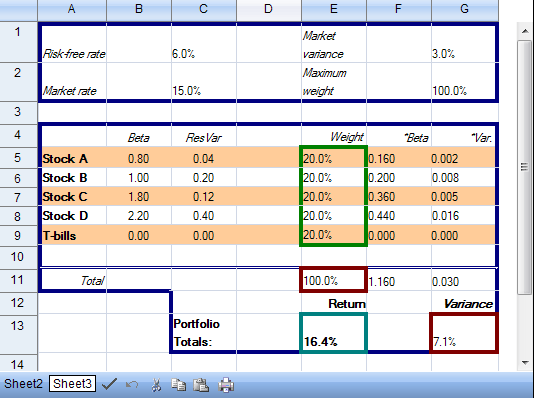Click the vertical scrollbar thumb
The height and width of the screenshot is (398, 534).
pyautogui.click(x=525, y=167)
